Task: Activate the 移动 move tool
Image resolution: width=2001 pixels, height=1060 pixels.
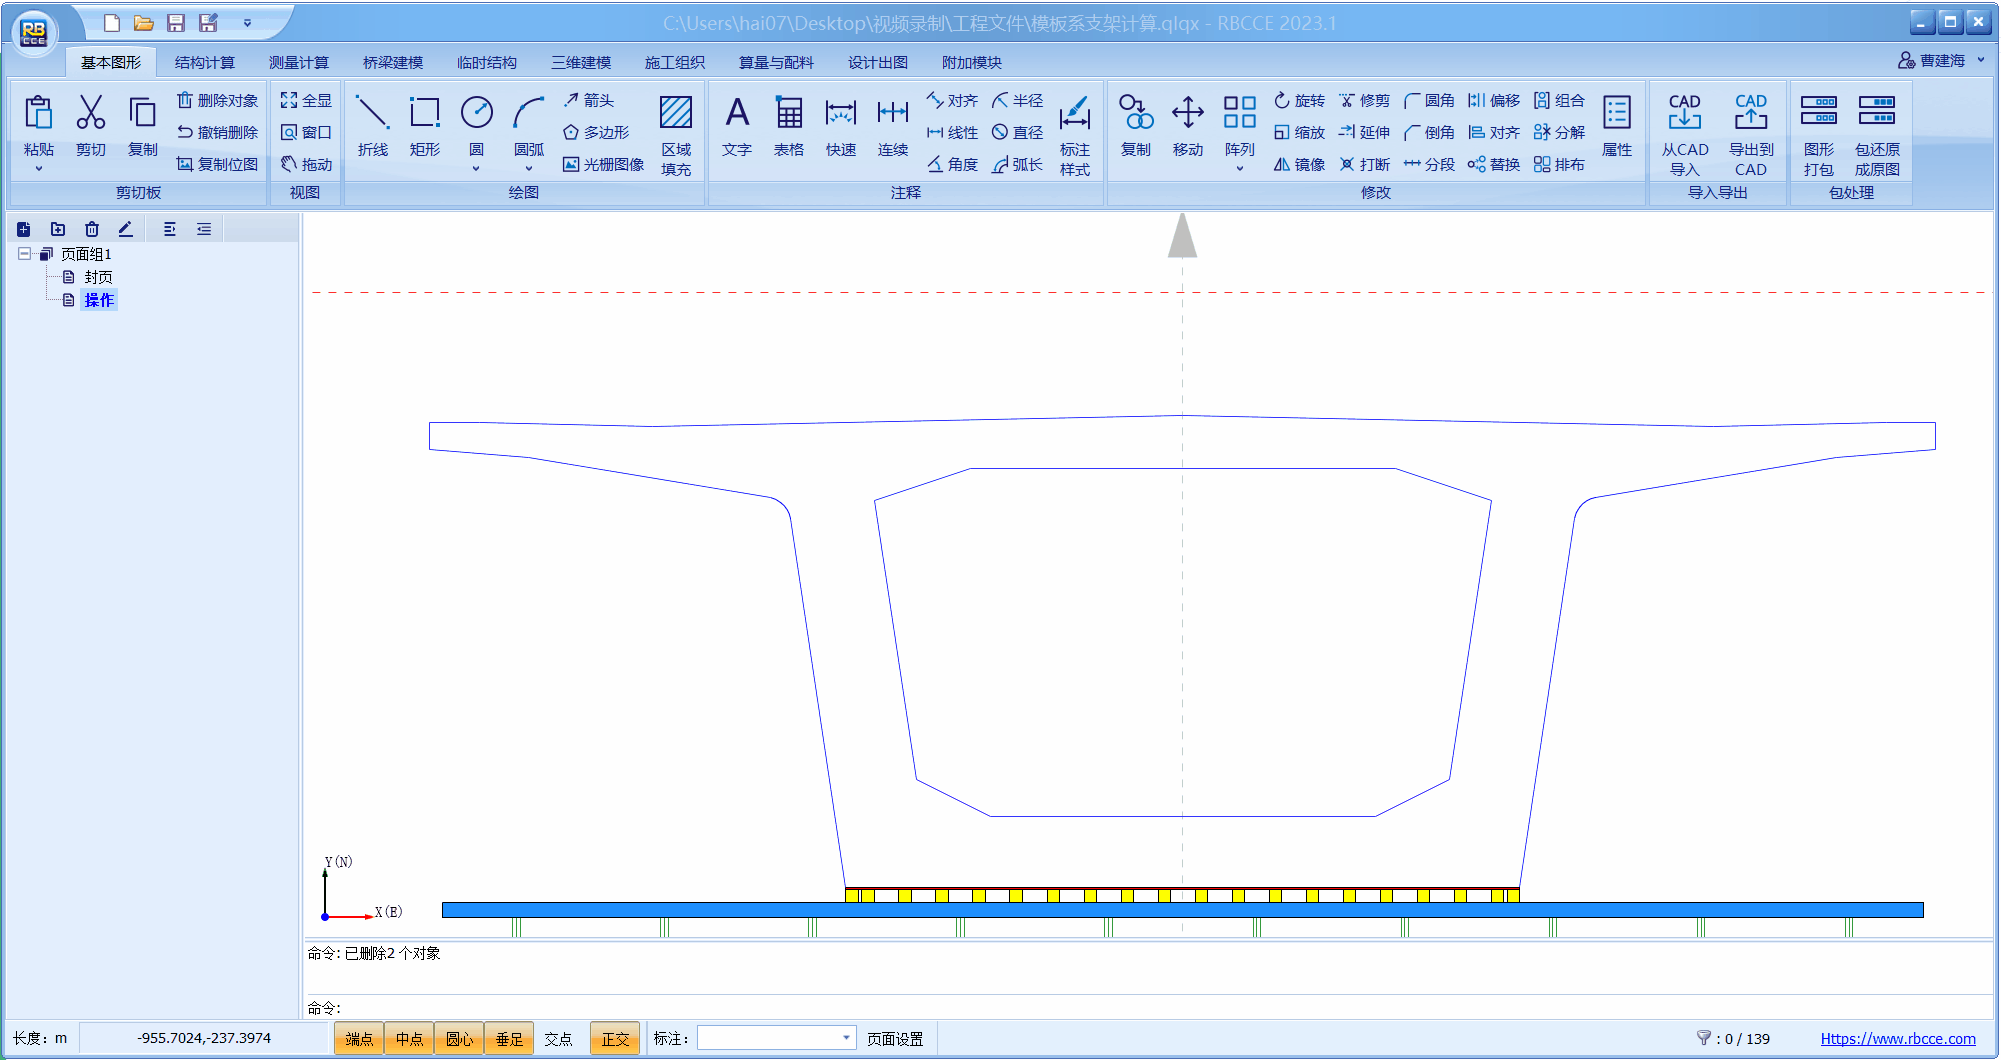Action: [1188, 125]
